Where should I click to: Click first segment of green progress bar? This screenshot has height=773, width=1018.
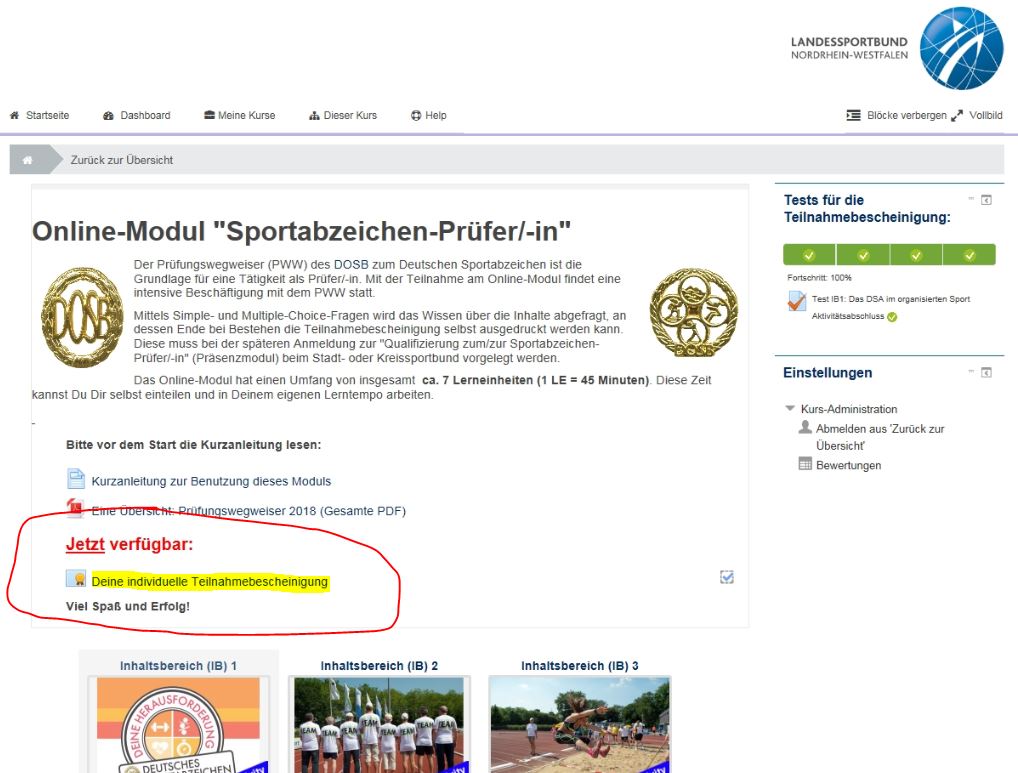809,254
